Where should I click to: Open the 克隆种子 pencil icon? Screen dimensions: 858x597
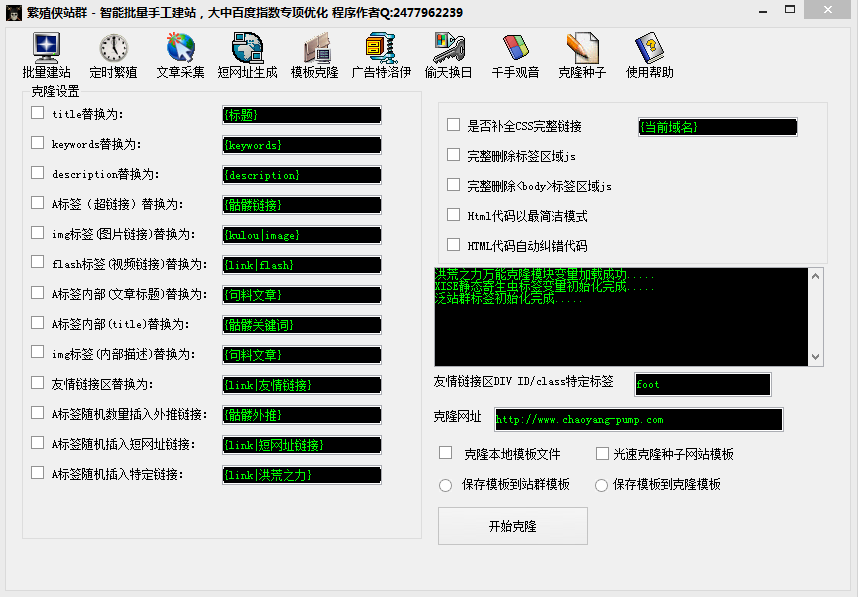coord(582,56)
